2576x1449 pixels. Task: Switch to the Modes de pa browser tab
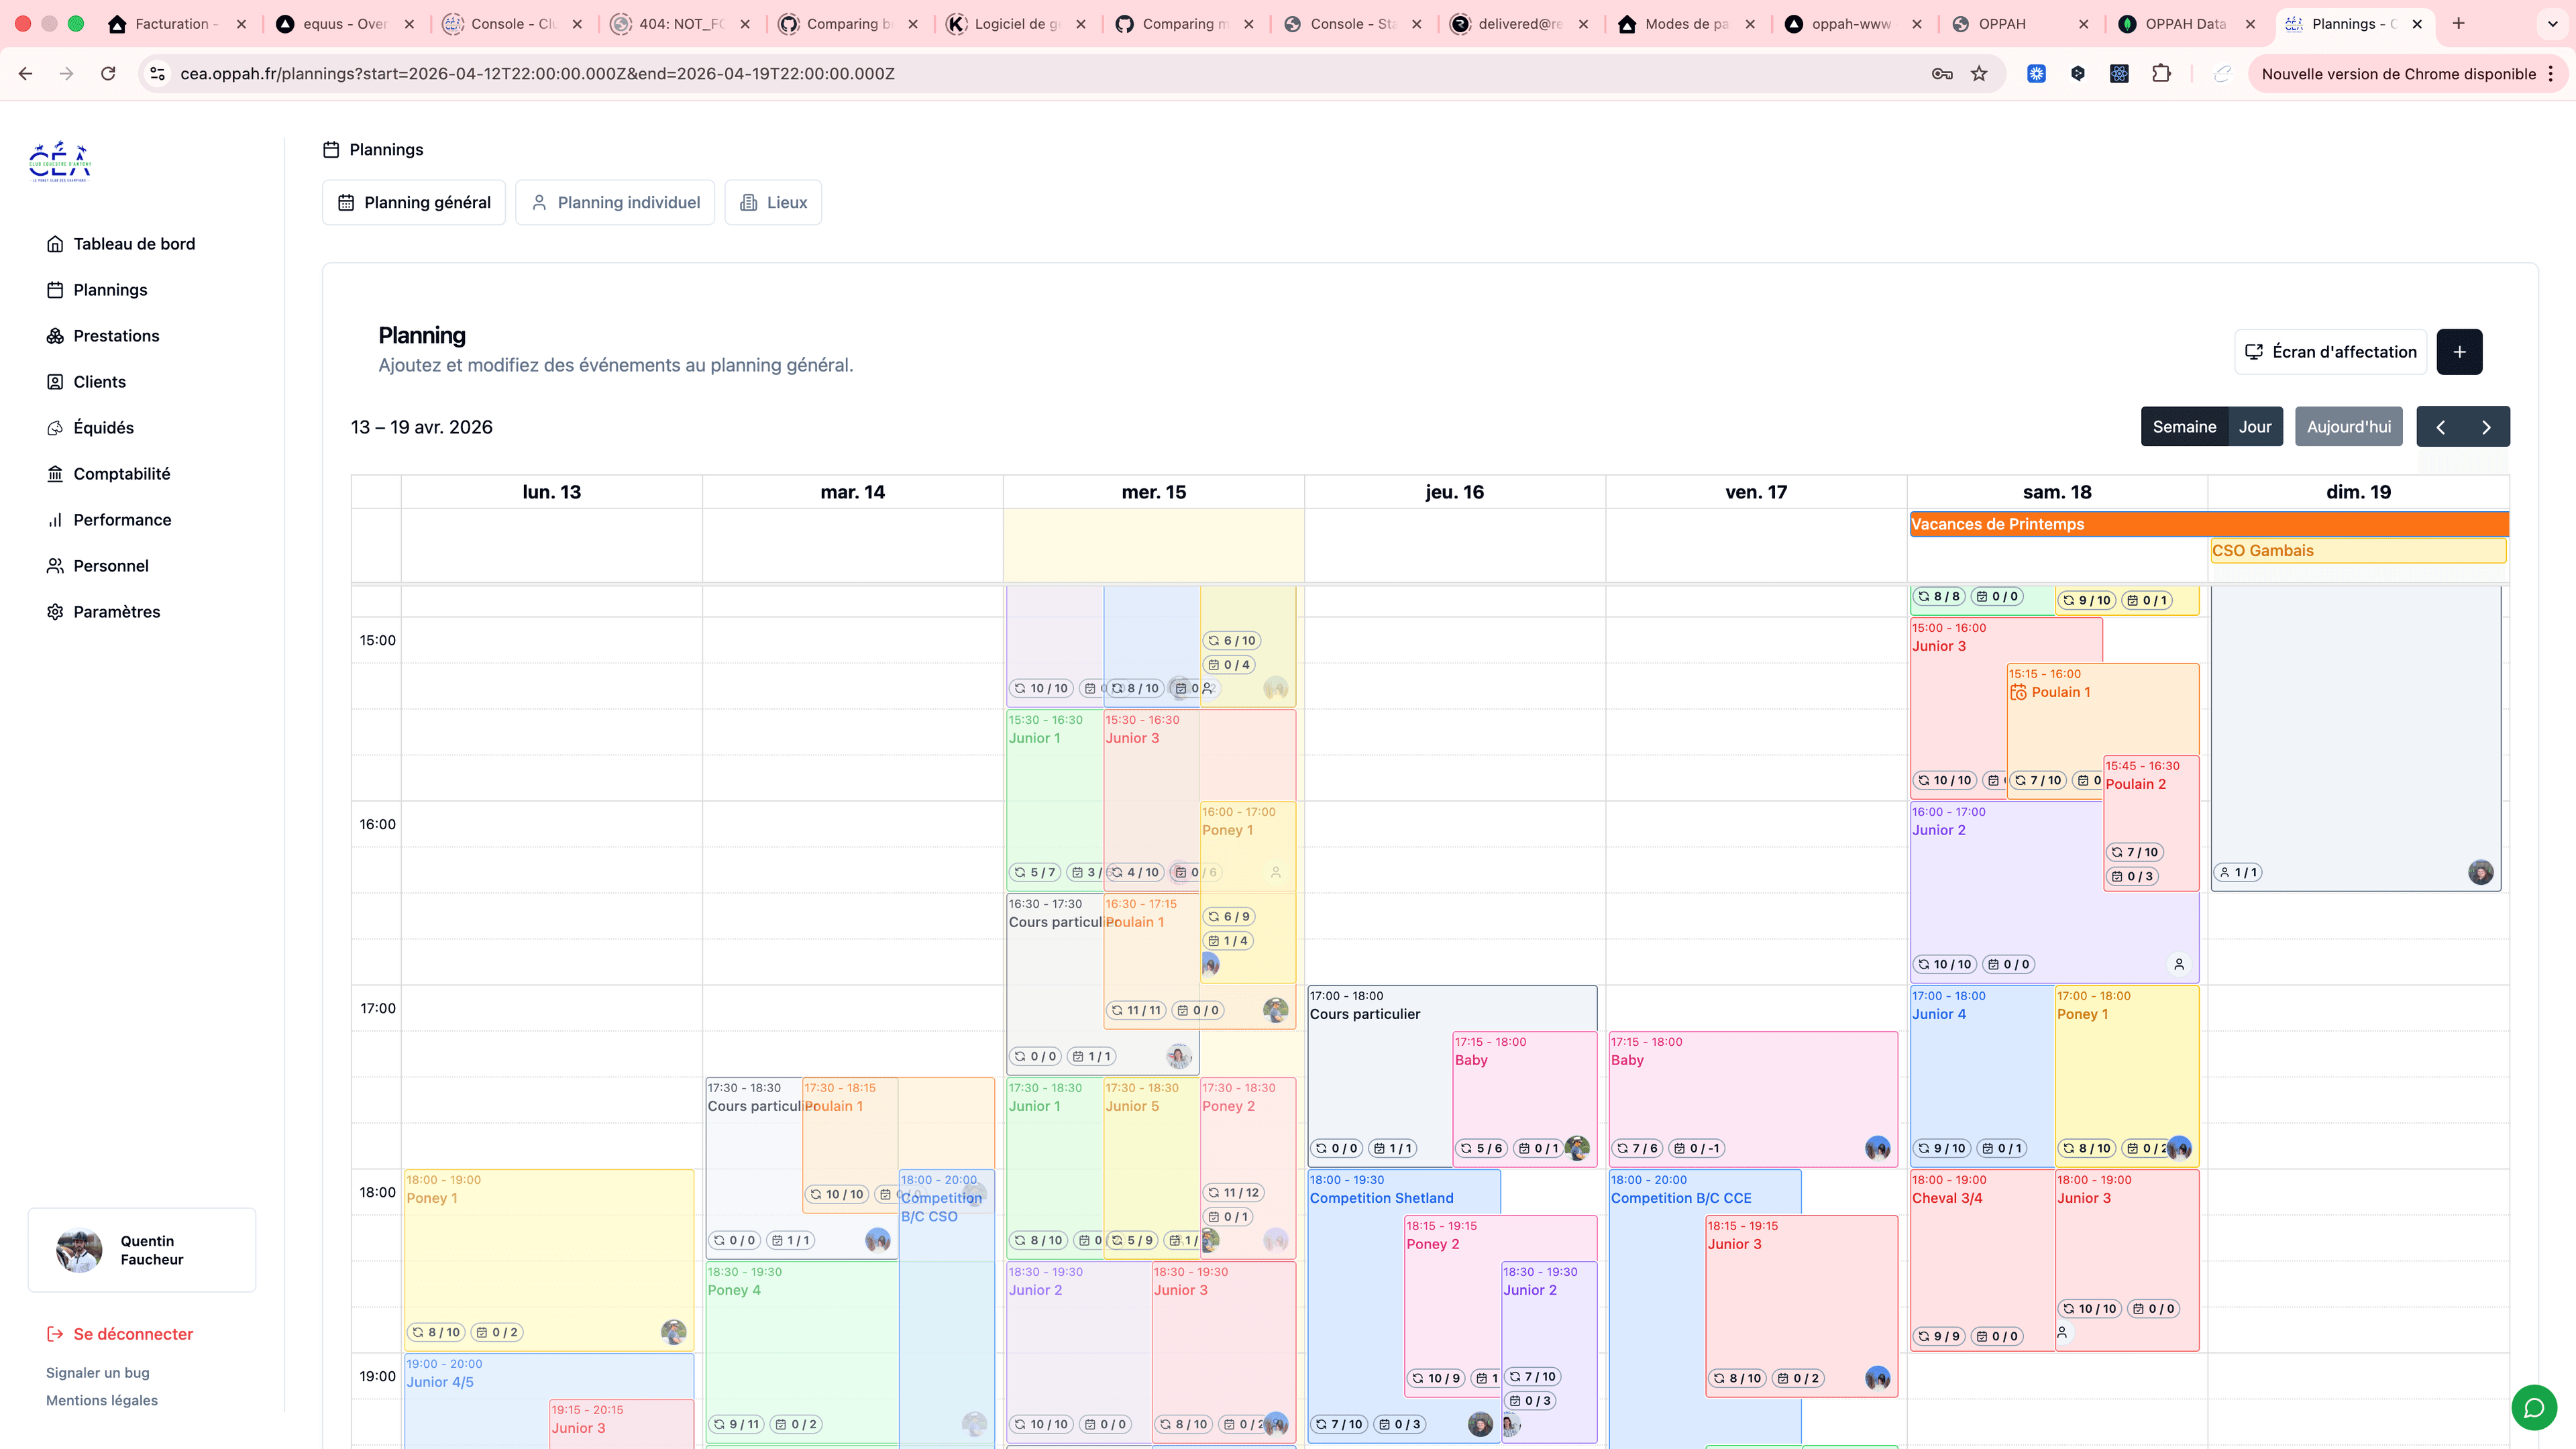[1686, 23]
